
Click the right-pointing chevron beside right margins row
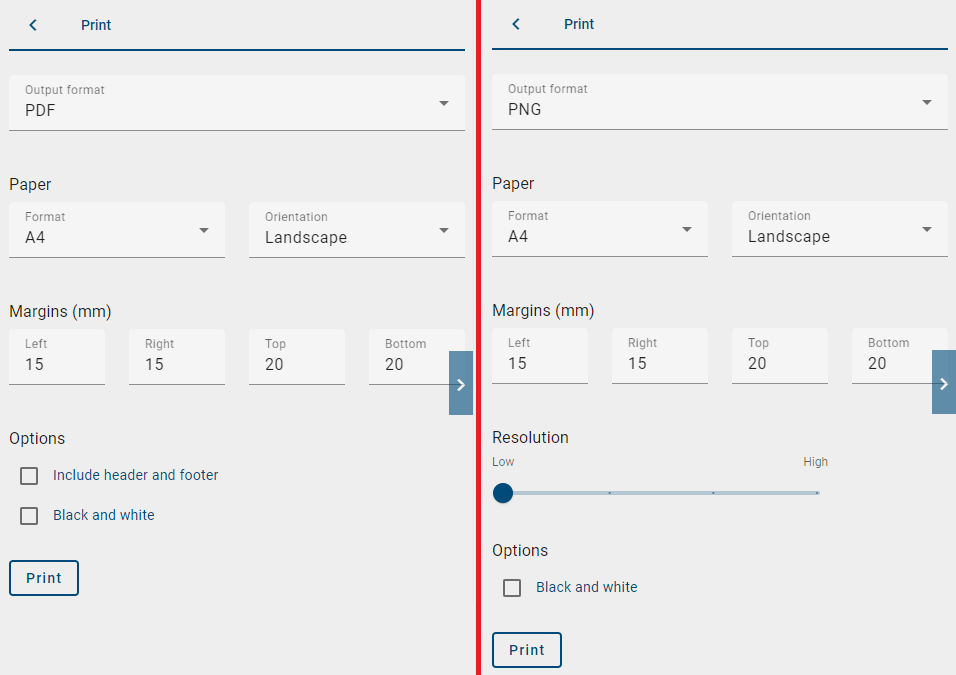[x=943, y=382]
